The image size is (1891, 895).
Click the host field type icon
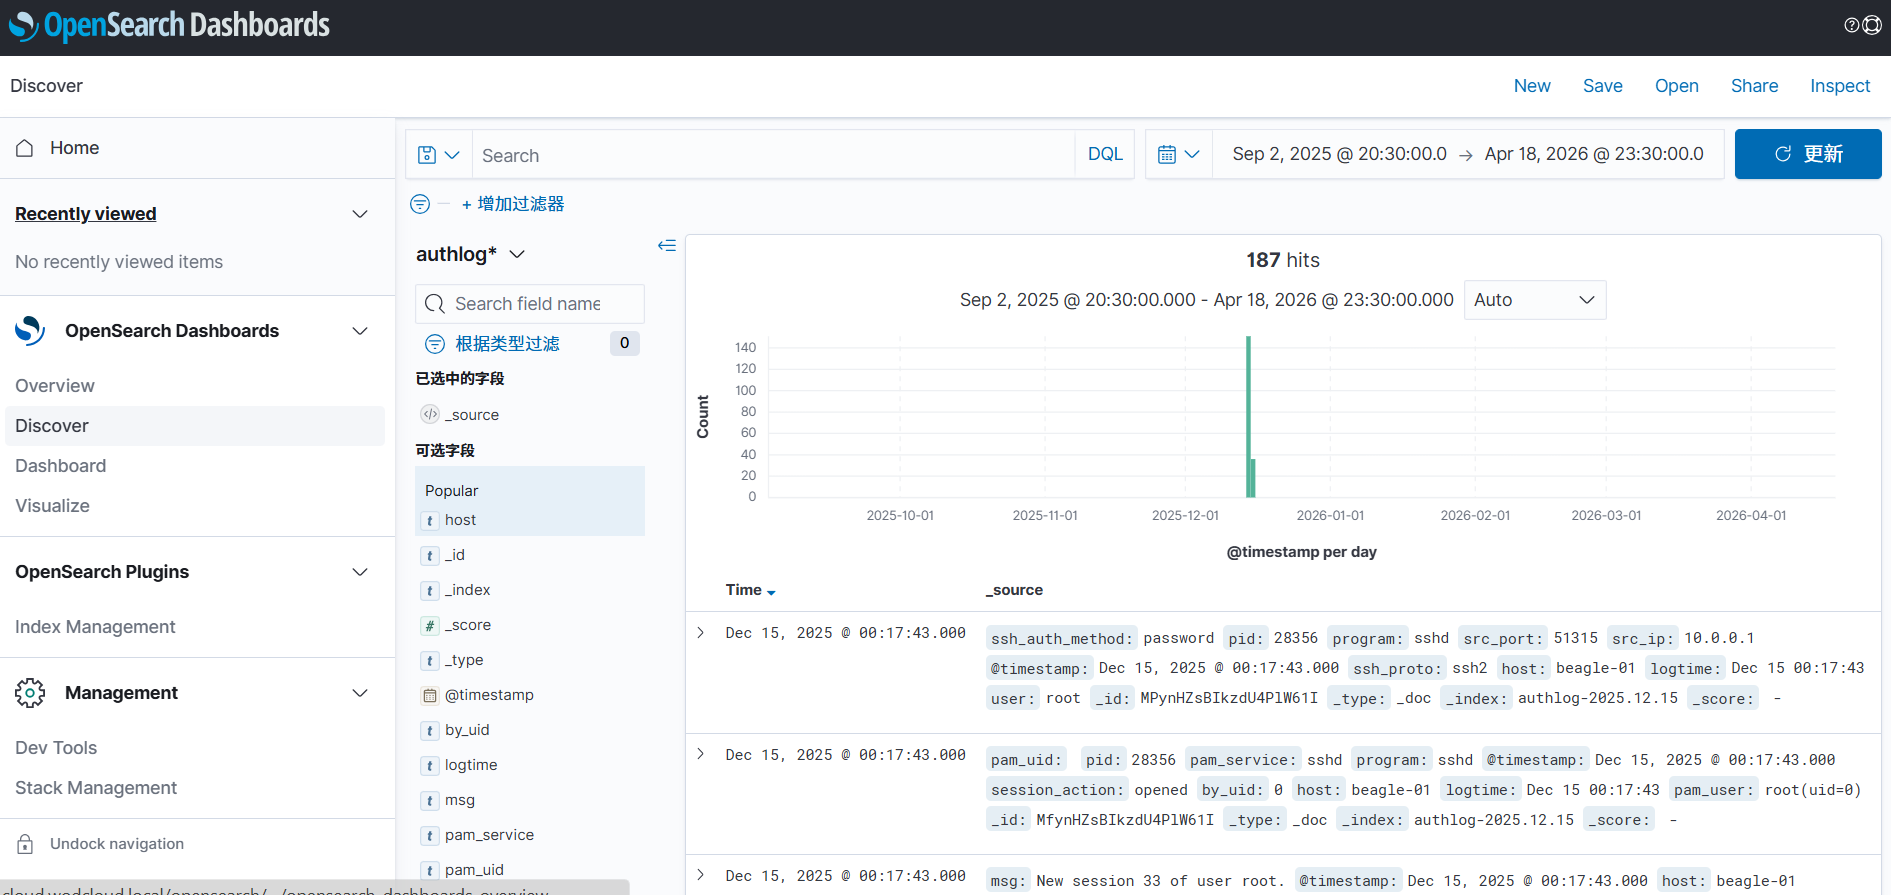pyautogui.click(x=430, y=520)
